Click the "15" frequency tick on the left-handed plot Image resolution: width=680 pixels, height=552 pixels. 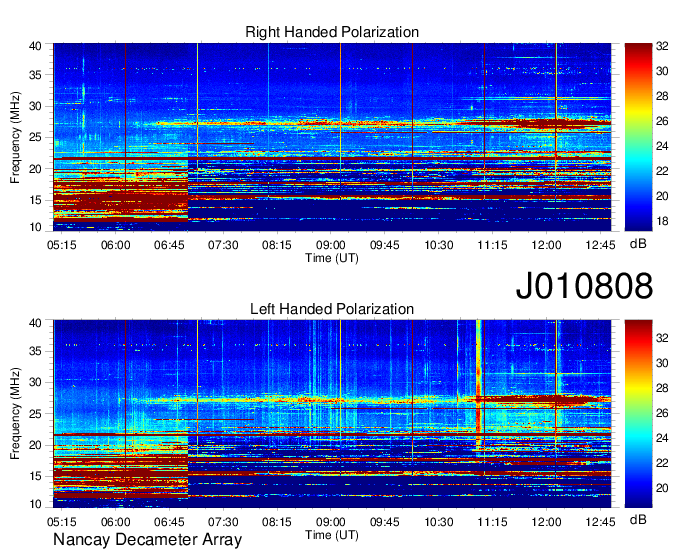(x=36, y=476)
